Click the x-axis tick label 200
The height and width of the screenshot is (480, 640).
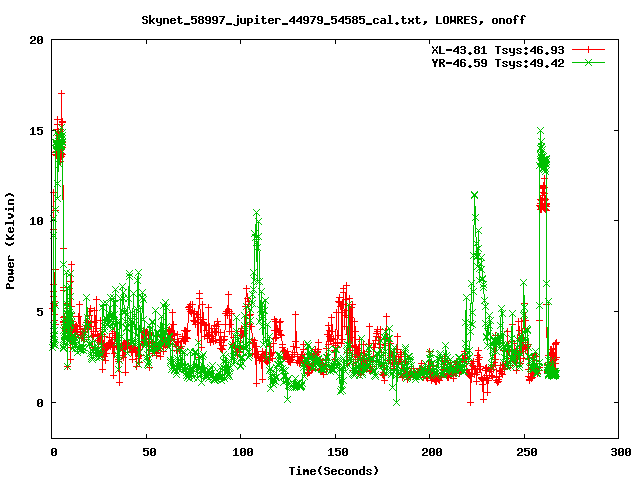432,452
